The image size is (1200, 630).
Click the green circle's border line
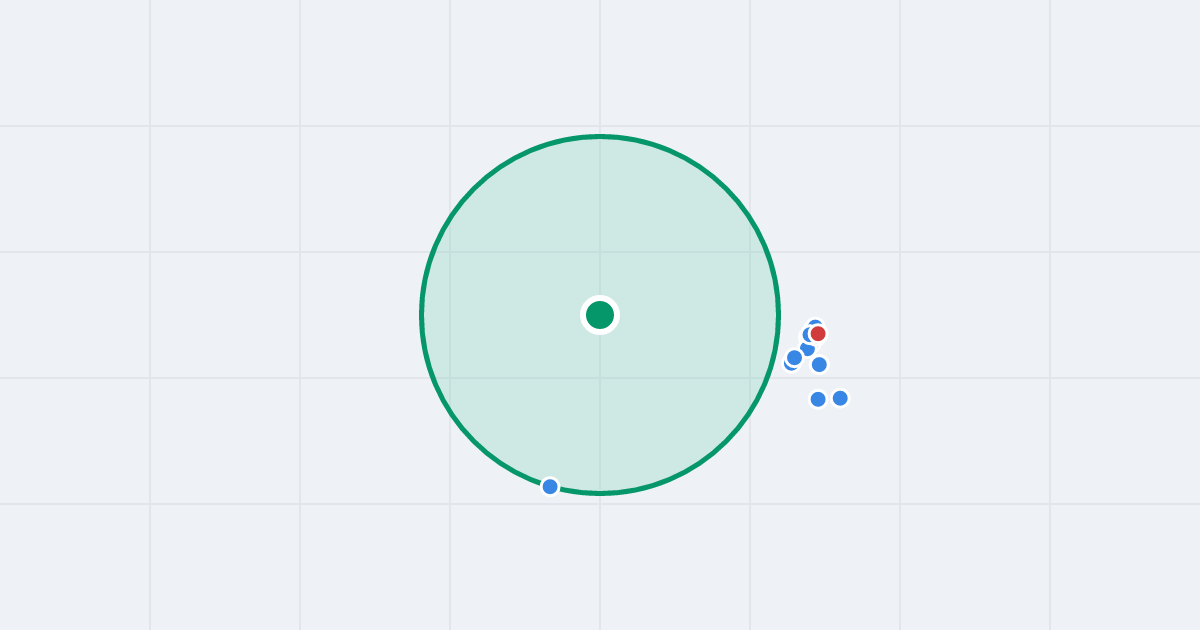tap(422, 315)
